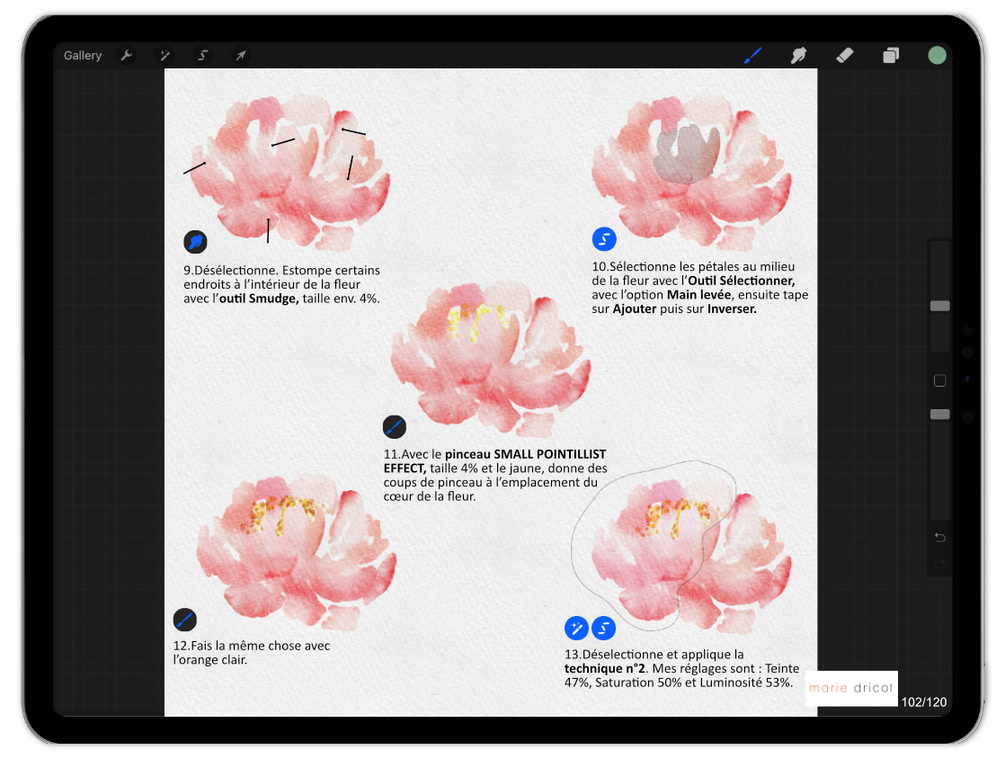1005x759 pixels.
Task: Click the text 'l'orange clair.'
Action: click(210, 660)
